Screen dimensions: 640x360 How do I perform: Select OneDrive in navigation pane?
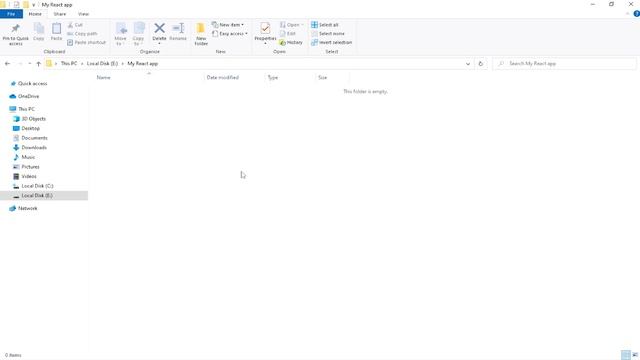[x=28, y=96]
